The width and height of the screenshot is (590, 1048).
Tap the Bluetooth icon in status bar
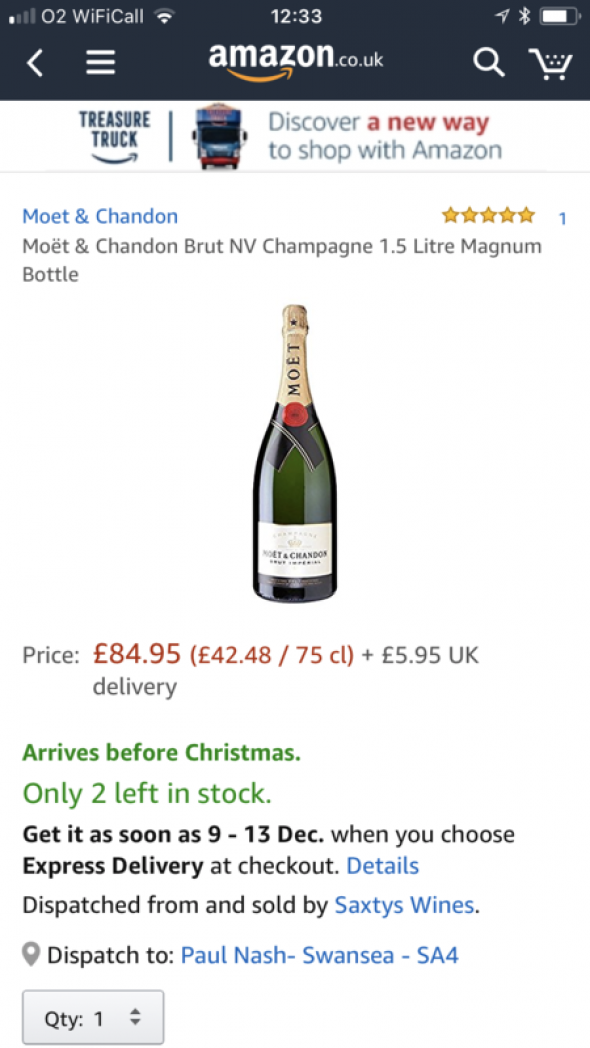pos(524,15)
